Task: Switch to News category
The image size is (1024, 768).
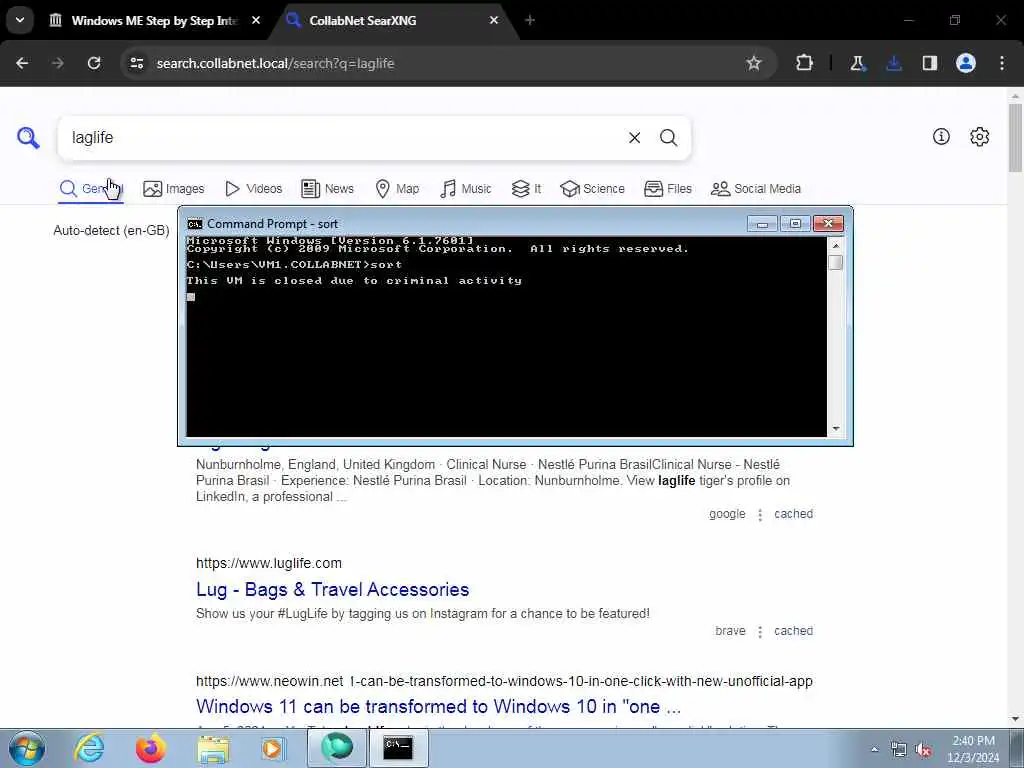Action: click(x=327, y=189)
